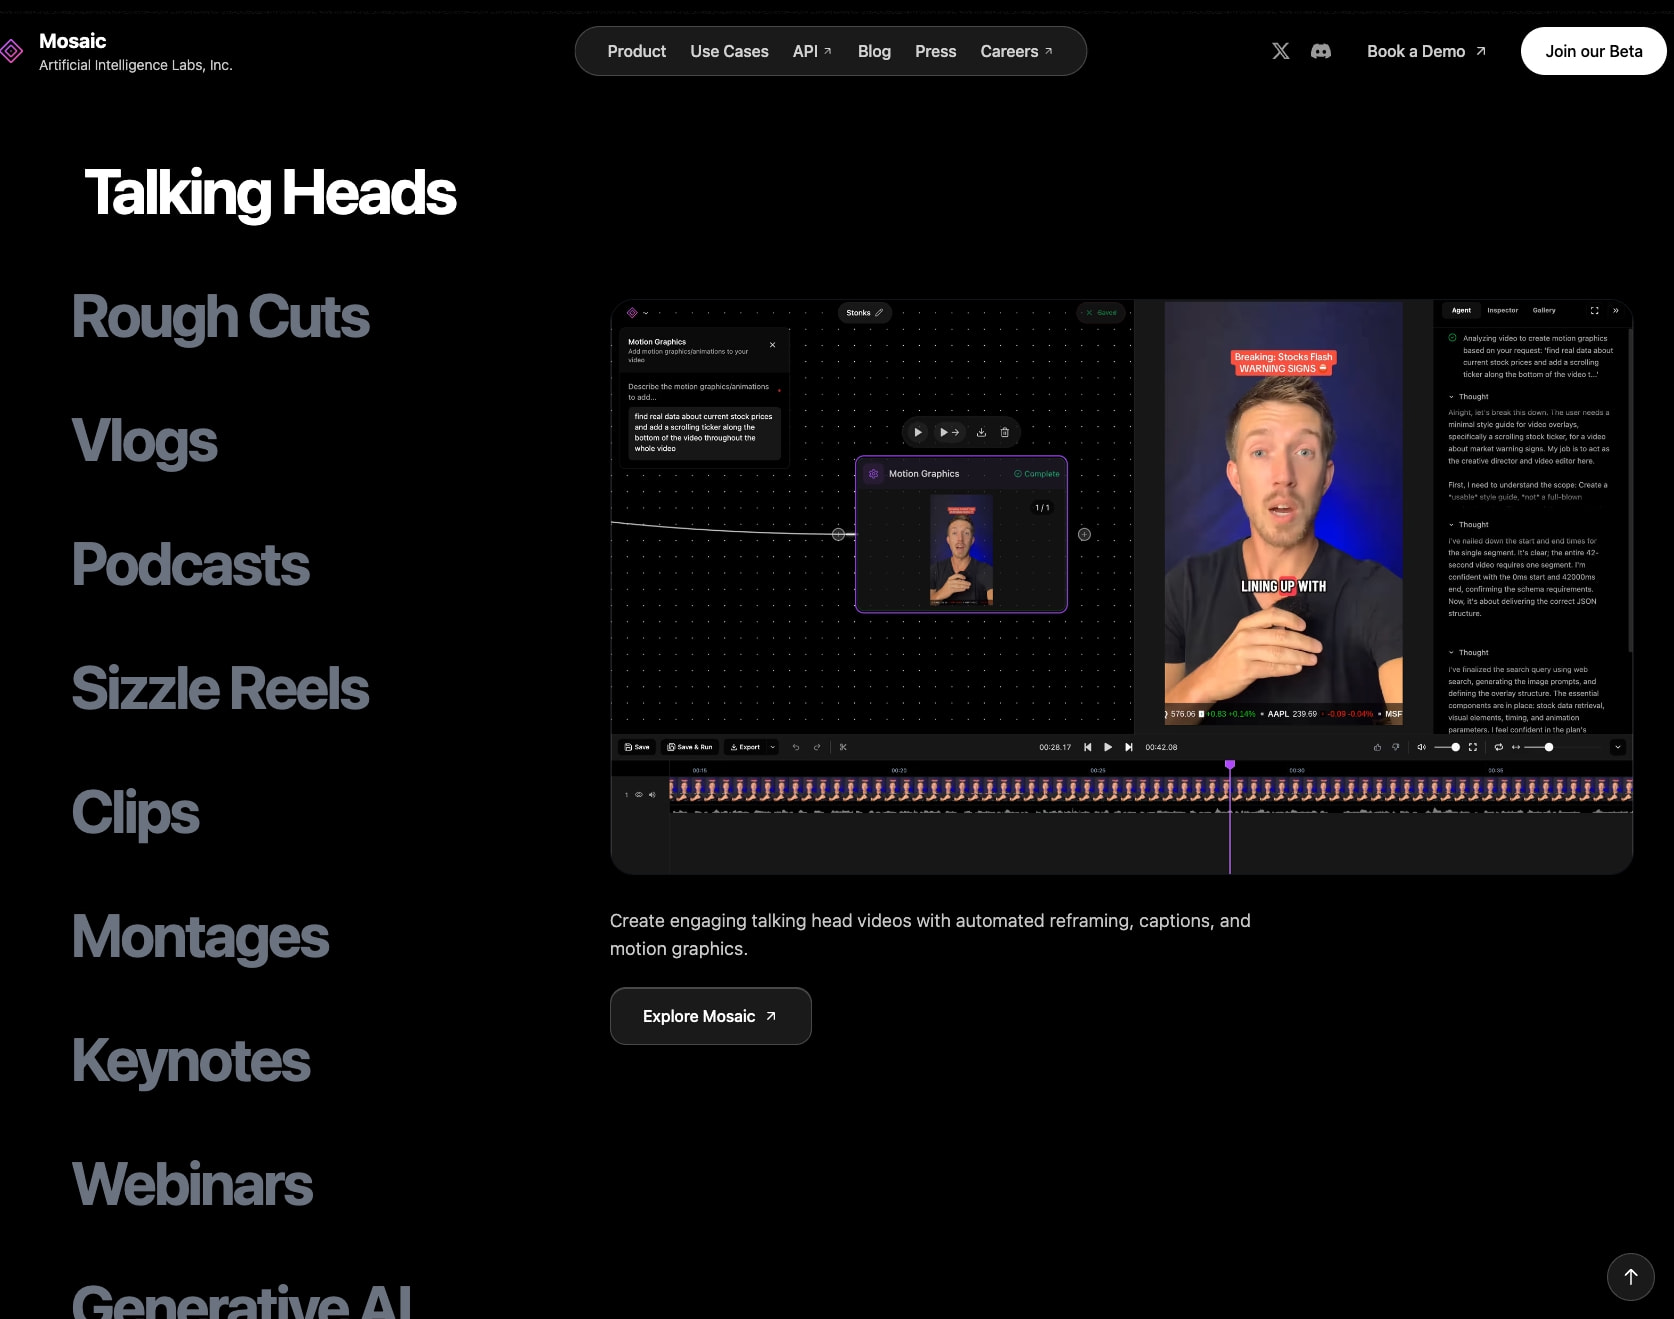This screenshot has height=1319, width=1674.
Task: Switch to the Inspector tab
Action: [x=1502, y=310]
